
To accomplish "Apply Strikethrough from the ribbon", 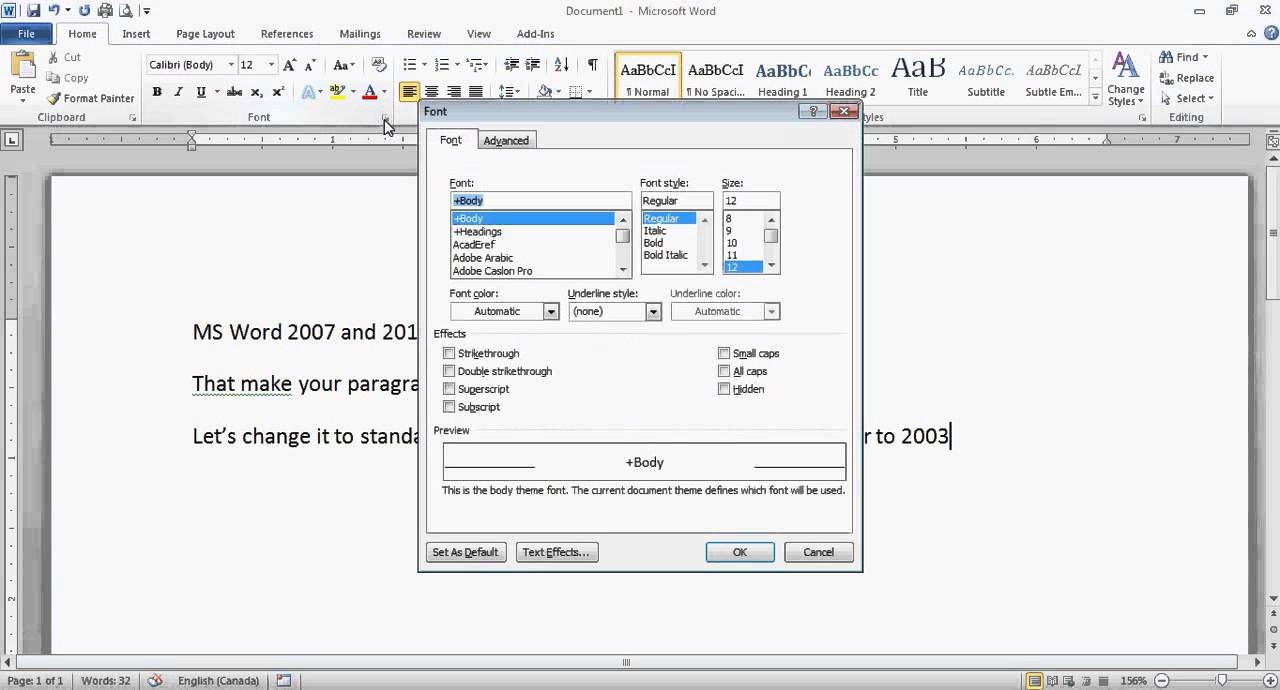I will tap(234, 92).
